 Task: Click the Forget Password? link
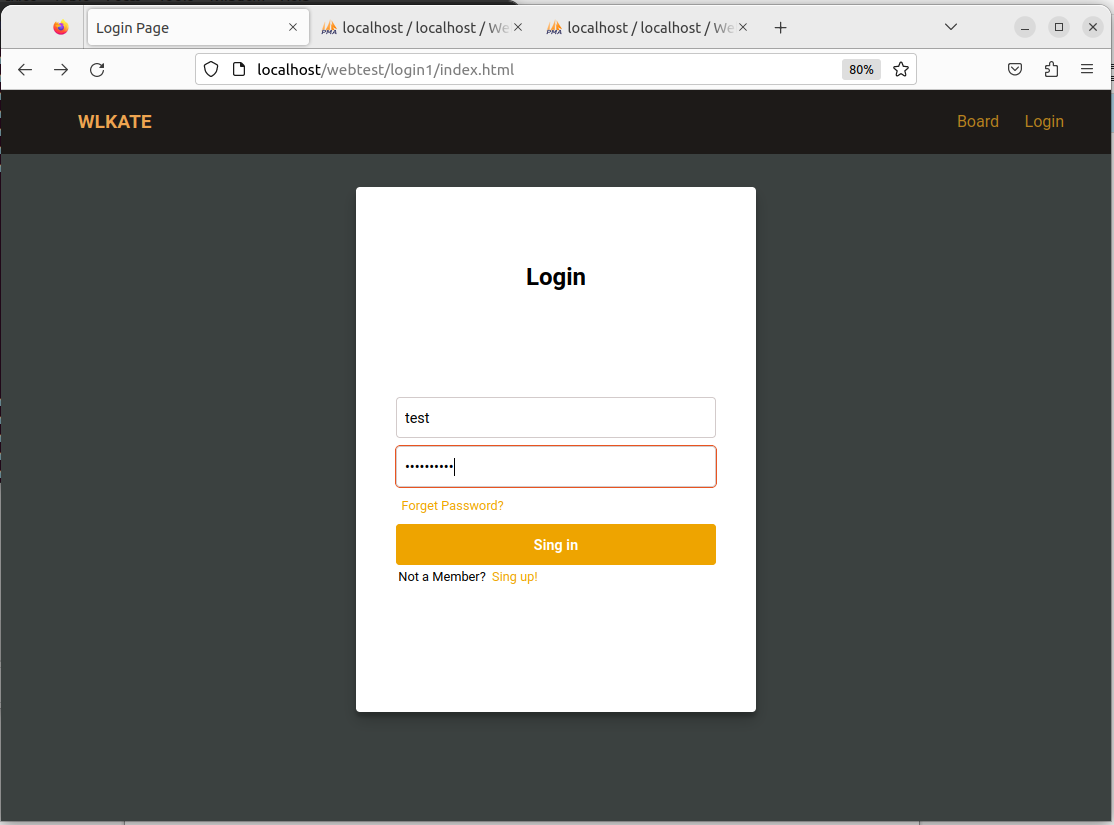point(453,506)
